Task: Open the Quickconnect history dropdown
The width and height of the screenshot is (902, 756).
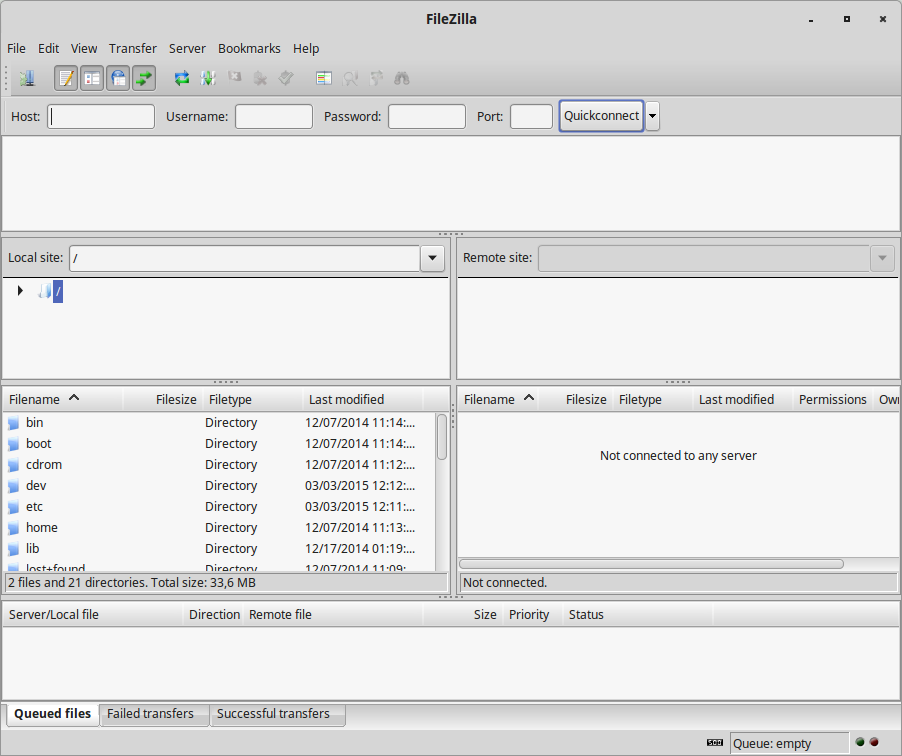Action: 652,116
